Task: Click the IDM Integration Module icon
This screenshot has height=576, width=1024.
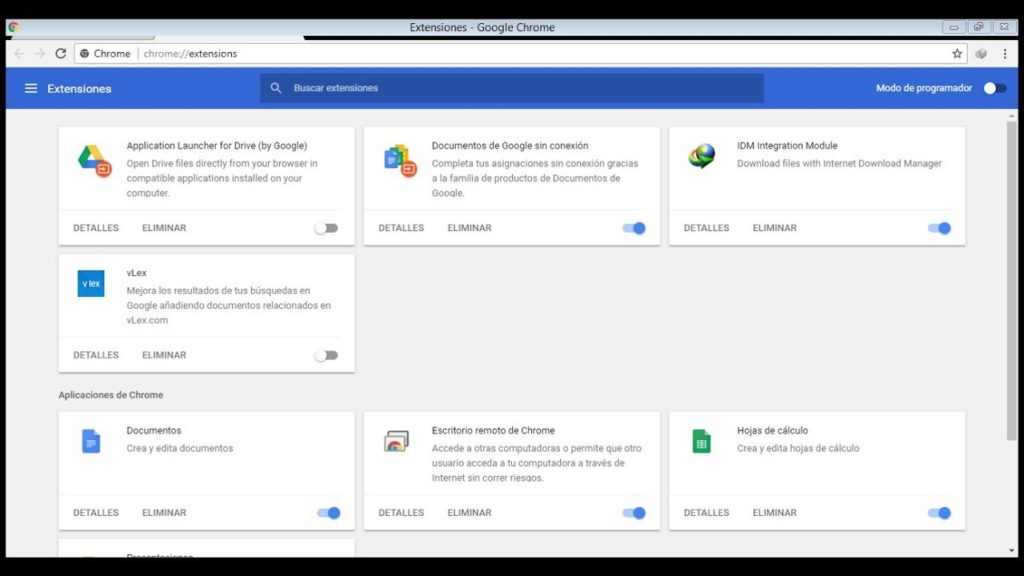Action: (x=702, y=156)
